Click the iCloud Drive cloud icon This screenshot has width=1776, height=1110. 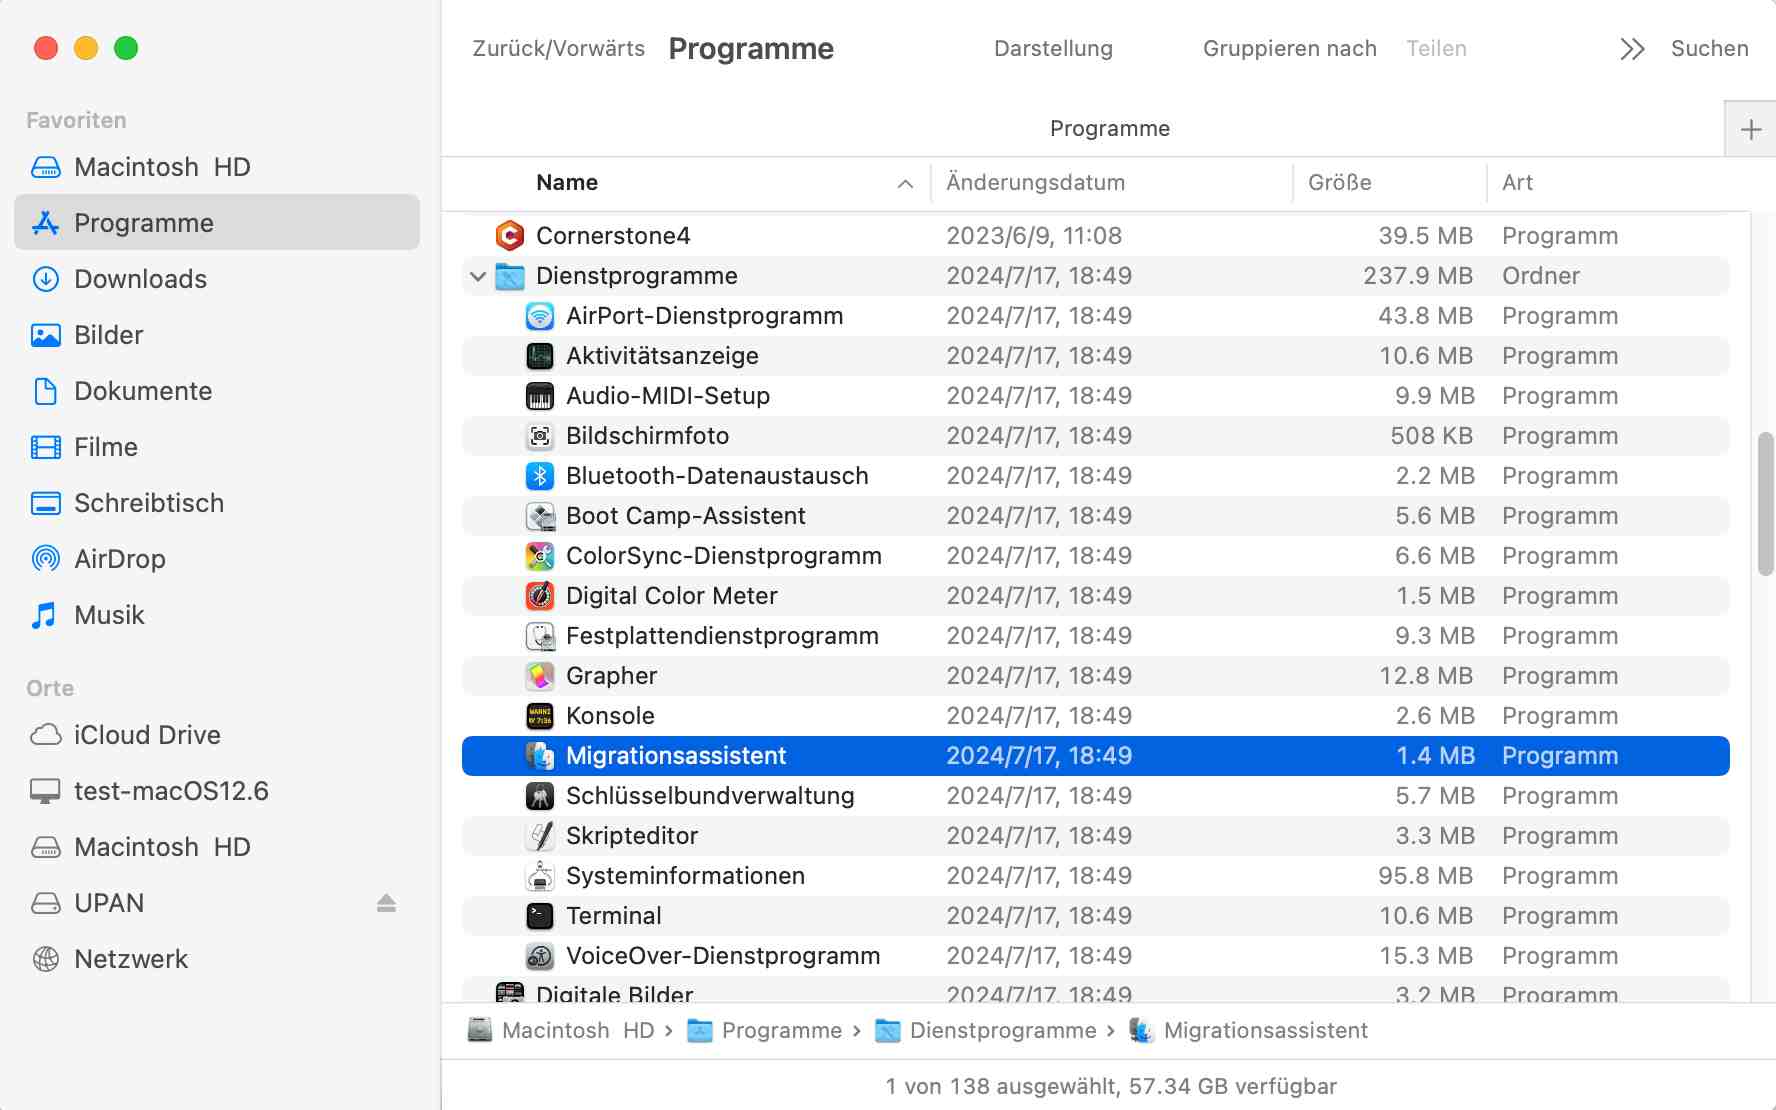click(x=46, y=735)
